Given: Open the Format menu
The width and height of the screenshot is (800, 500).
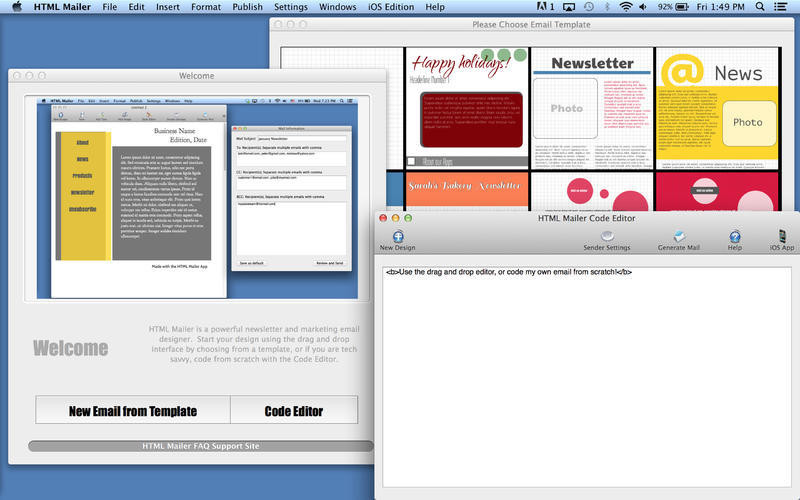Looking at the screenshot, I should [x=206, y=7].
